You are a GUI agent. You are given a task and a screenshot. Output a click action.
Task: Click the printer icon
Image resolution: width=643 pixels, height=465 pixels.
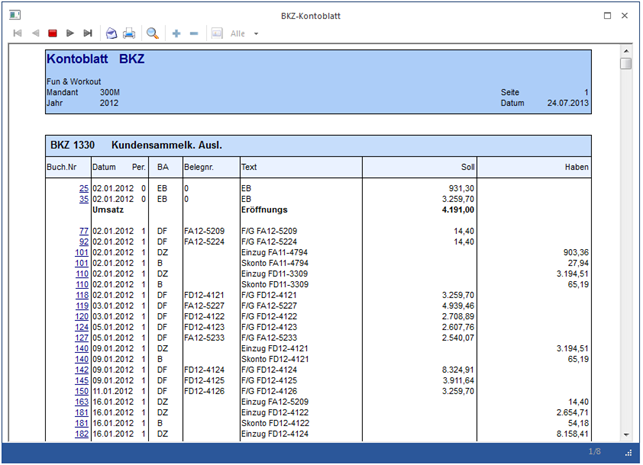click(129, 33)
